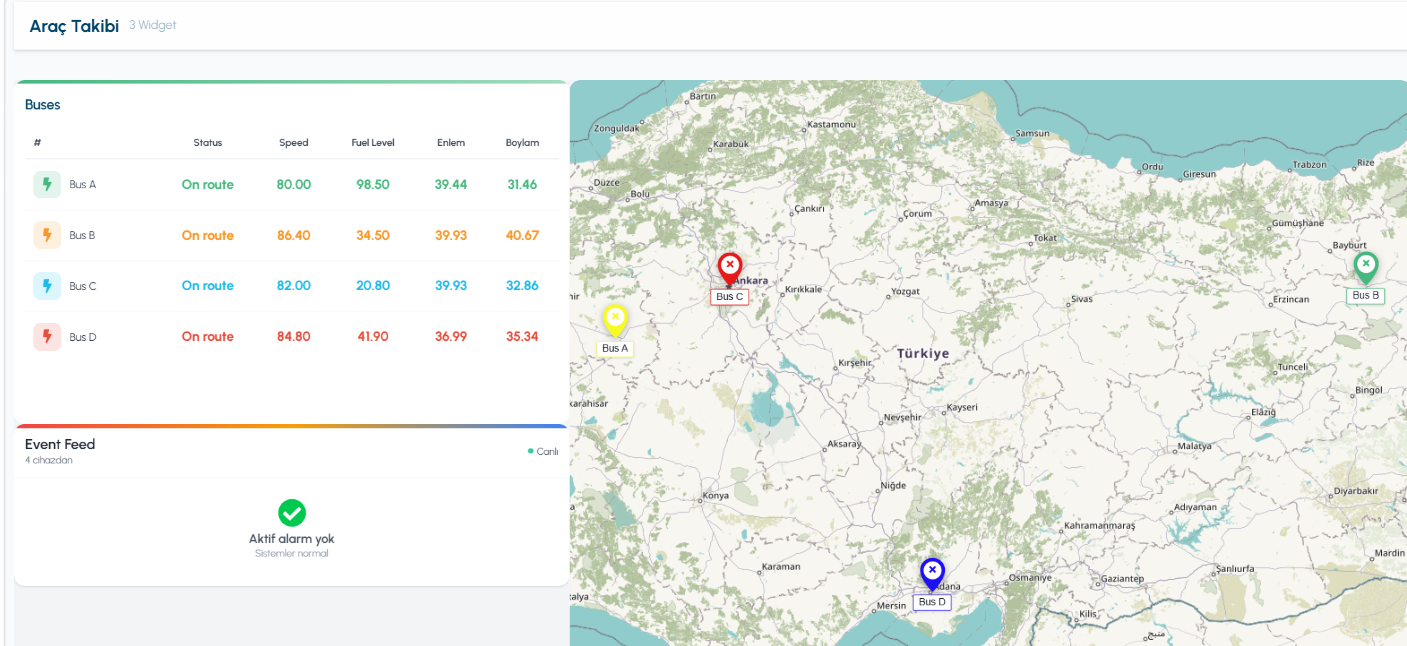Click Bus D's 'On route' status
1407x646 pixels.
[208, 337]
